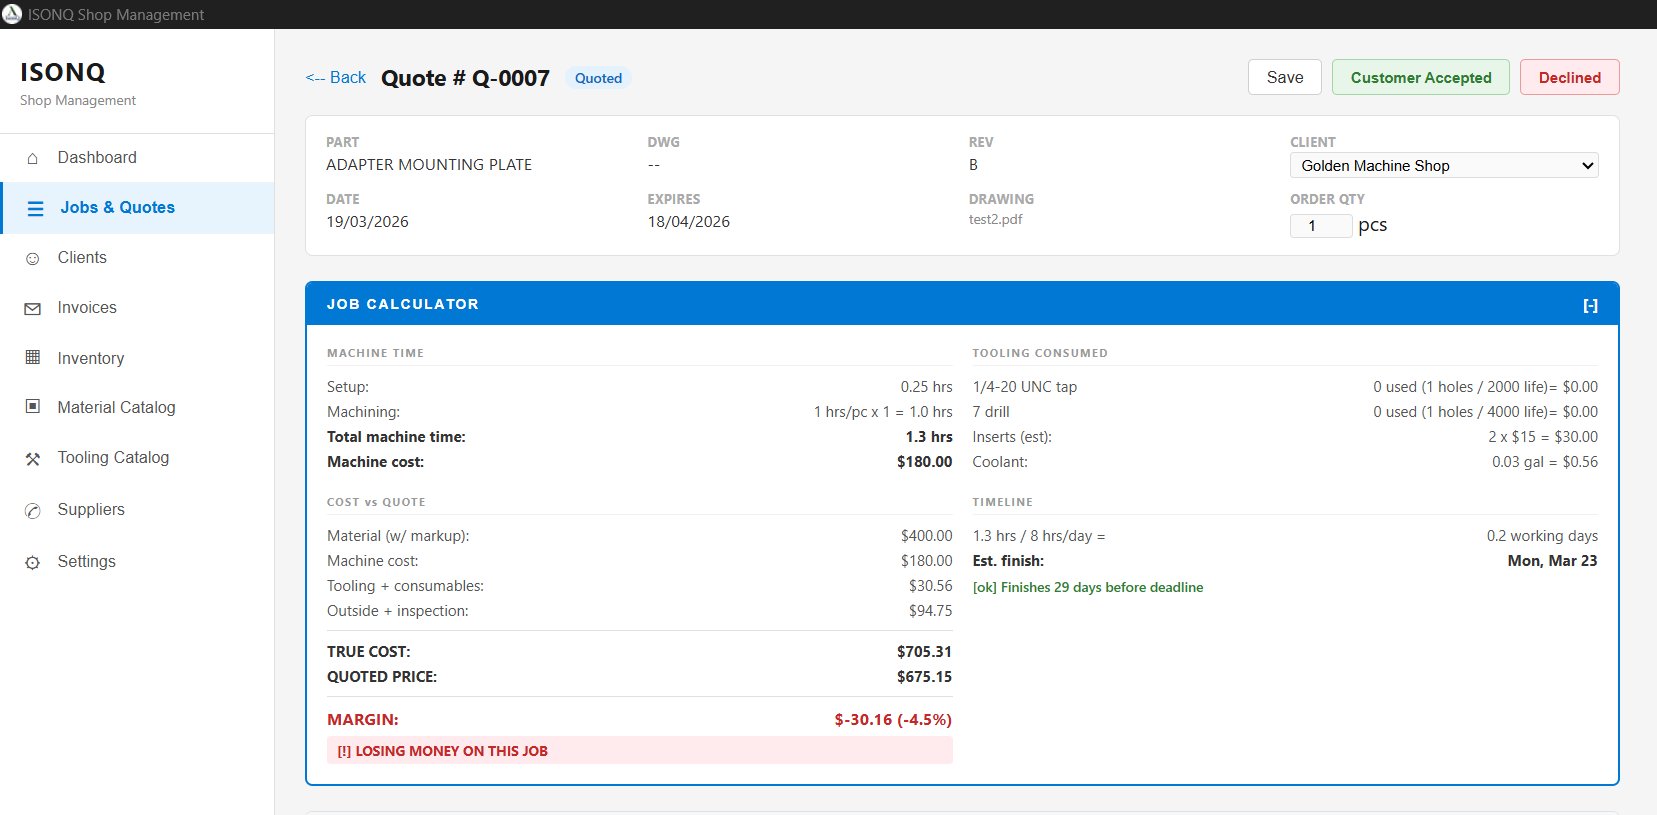Viewport: 1657px width, 815px height.
Task: Click the expiry date 18/04/2026
Action: coord(688,222)
